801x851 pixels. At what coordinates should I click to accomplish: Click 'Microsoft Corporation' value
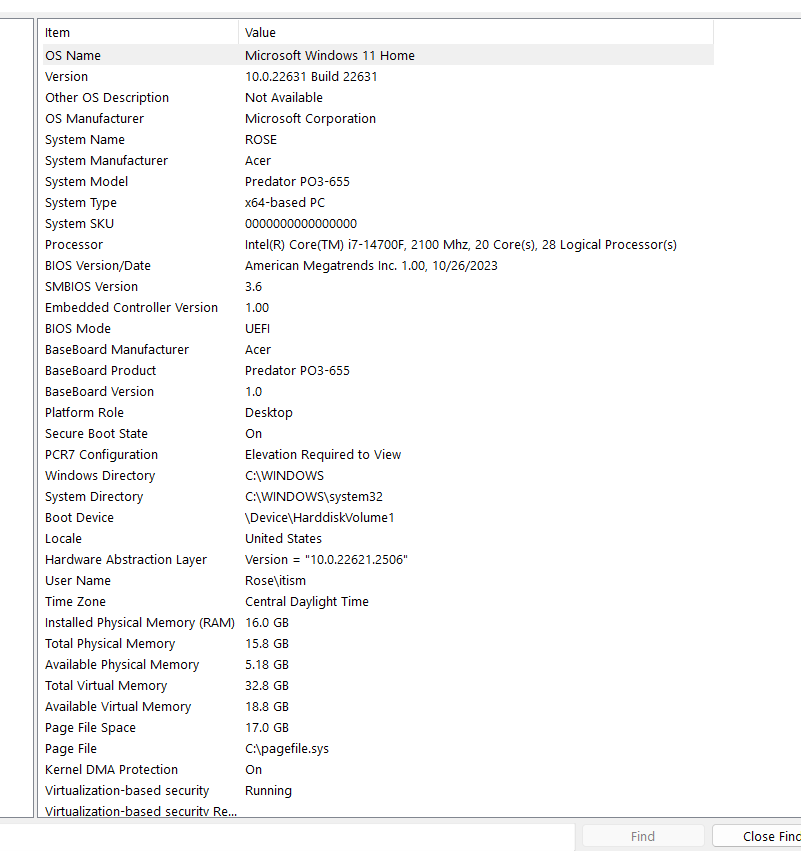click(x=310, y=118)
